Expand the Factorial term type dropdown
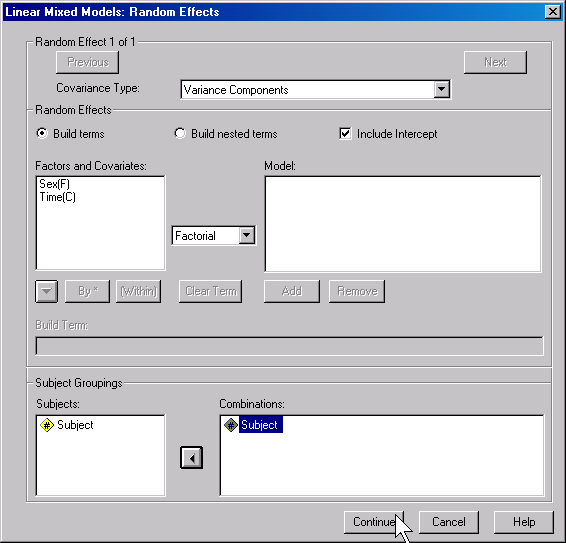 pyautogui.click(x=247, y=235)
